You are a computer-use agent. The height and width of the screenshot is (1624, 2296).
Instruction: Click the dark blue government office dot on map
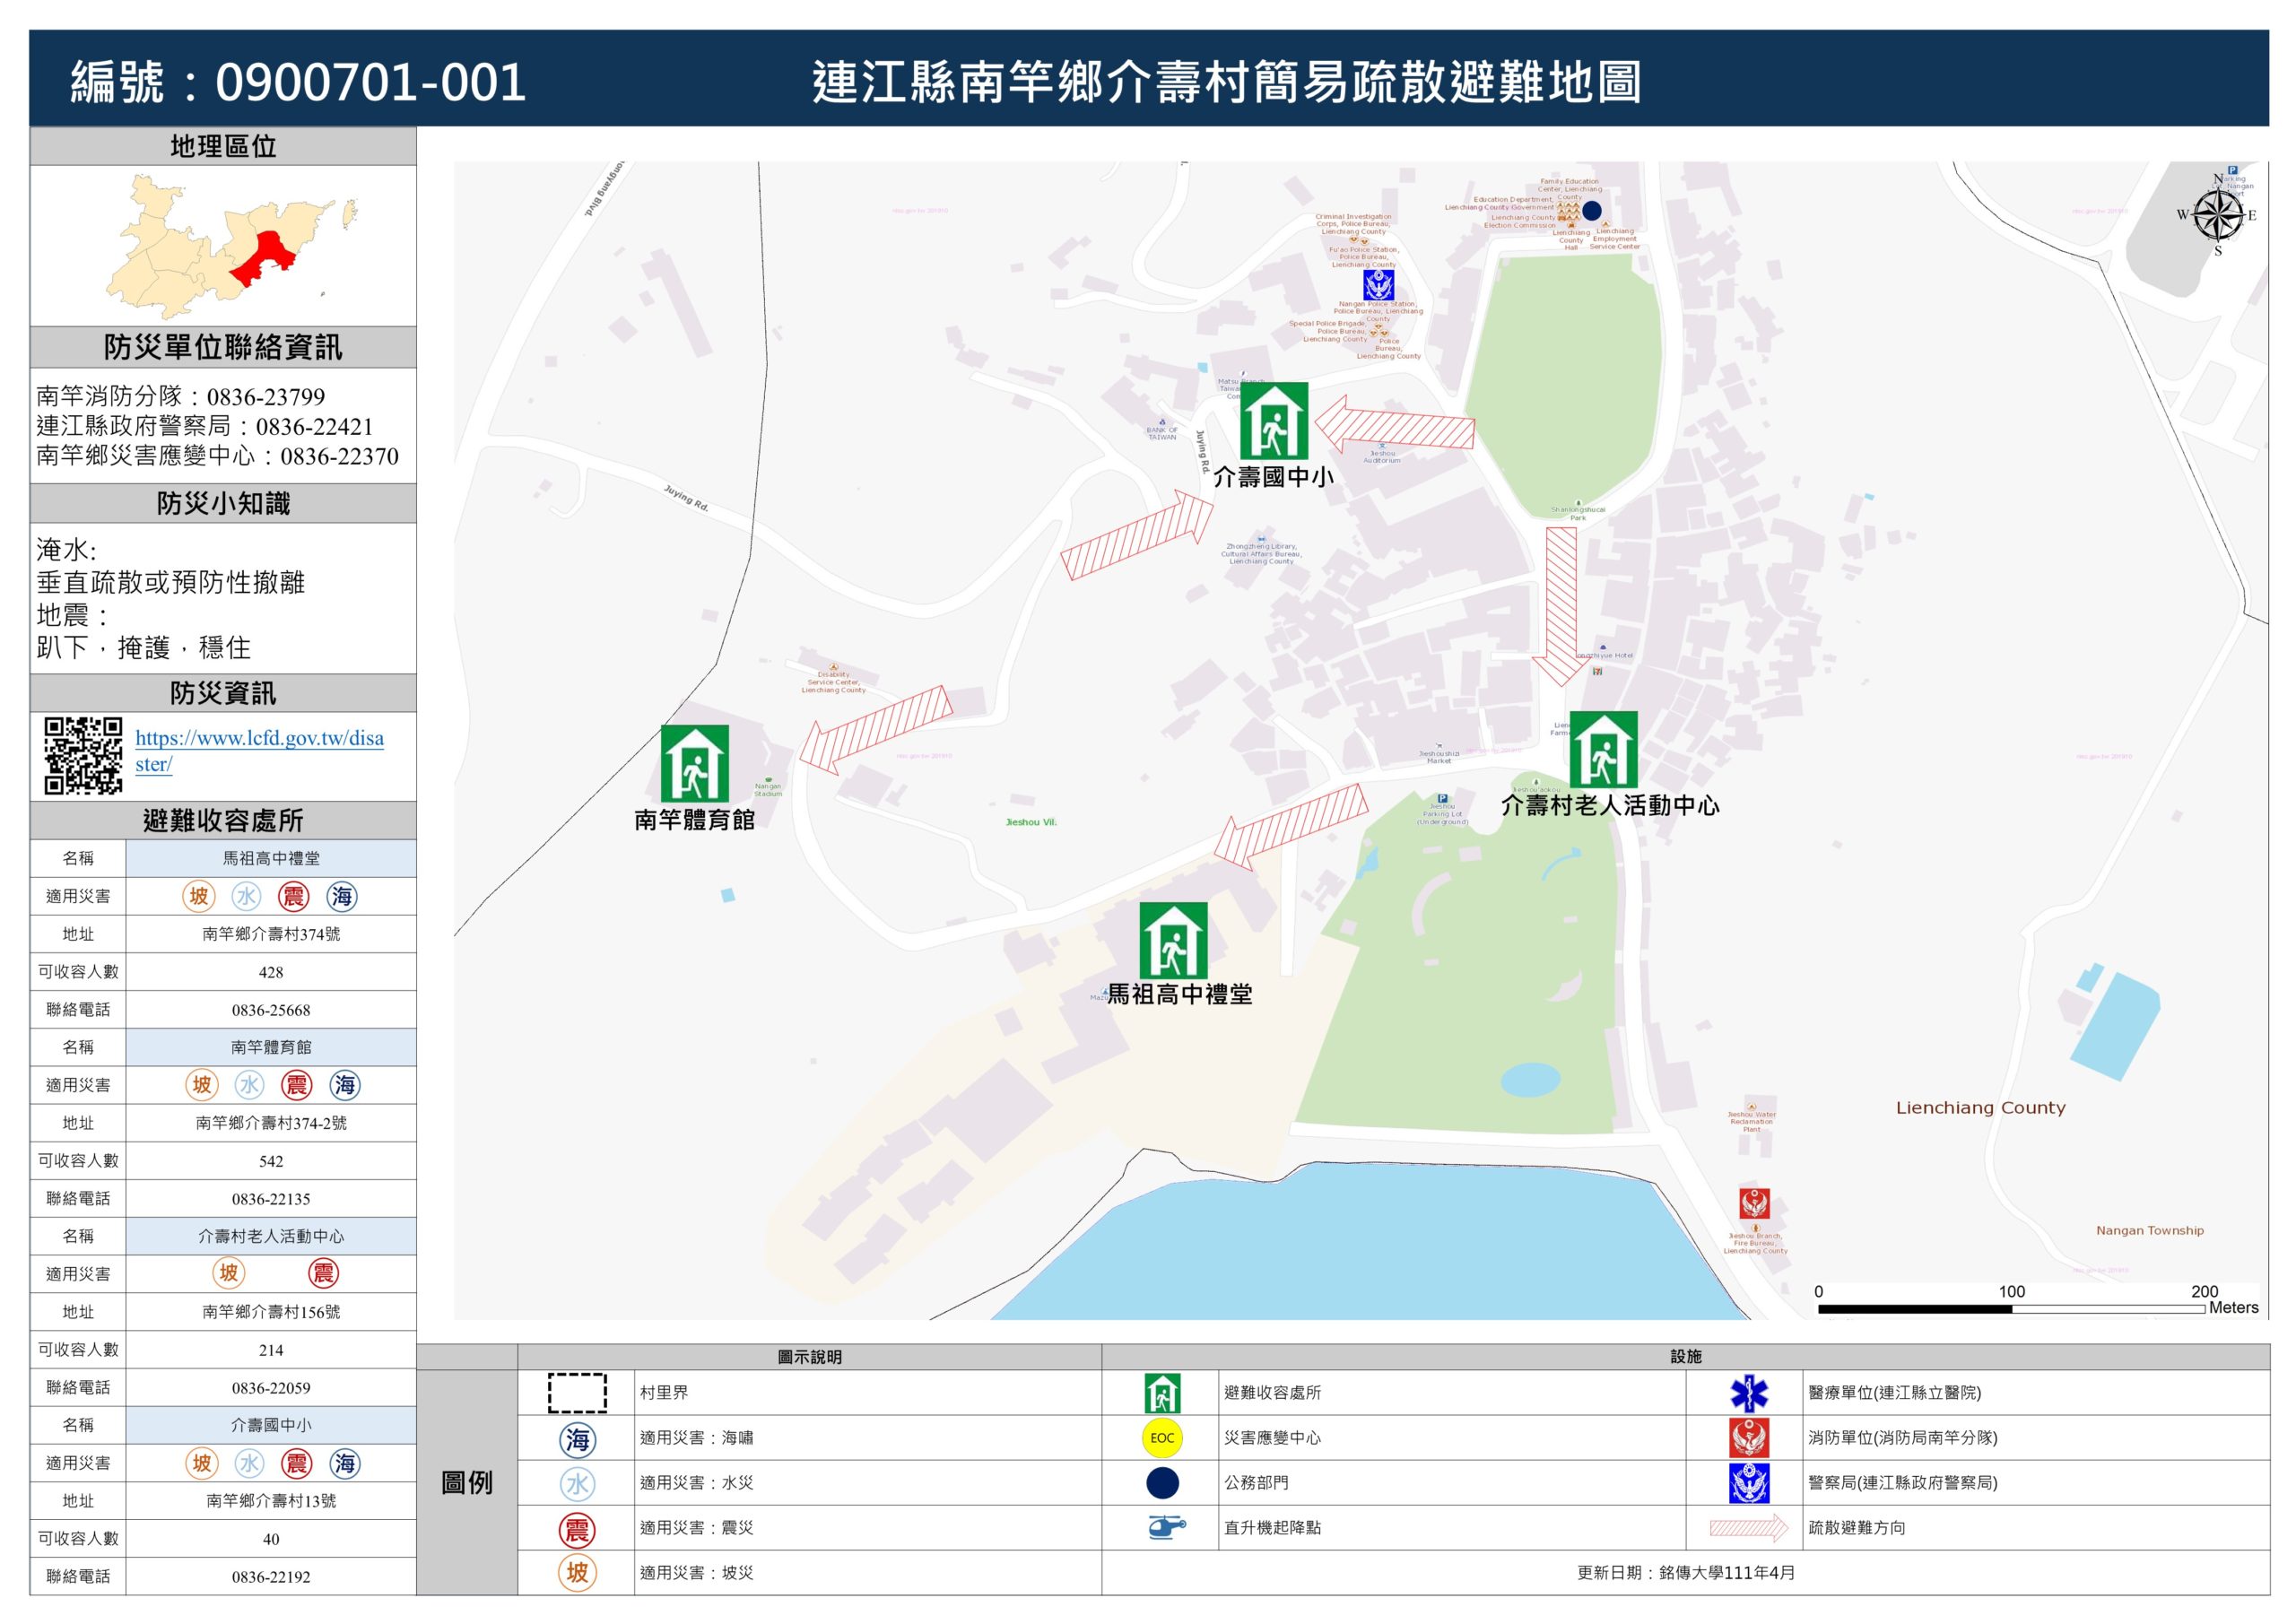(x=1591, y=210)
